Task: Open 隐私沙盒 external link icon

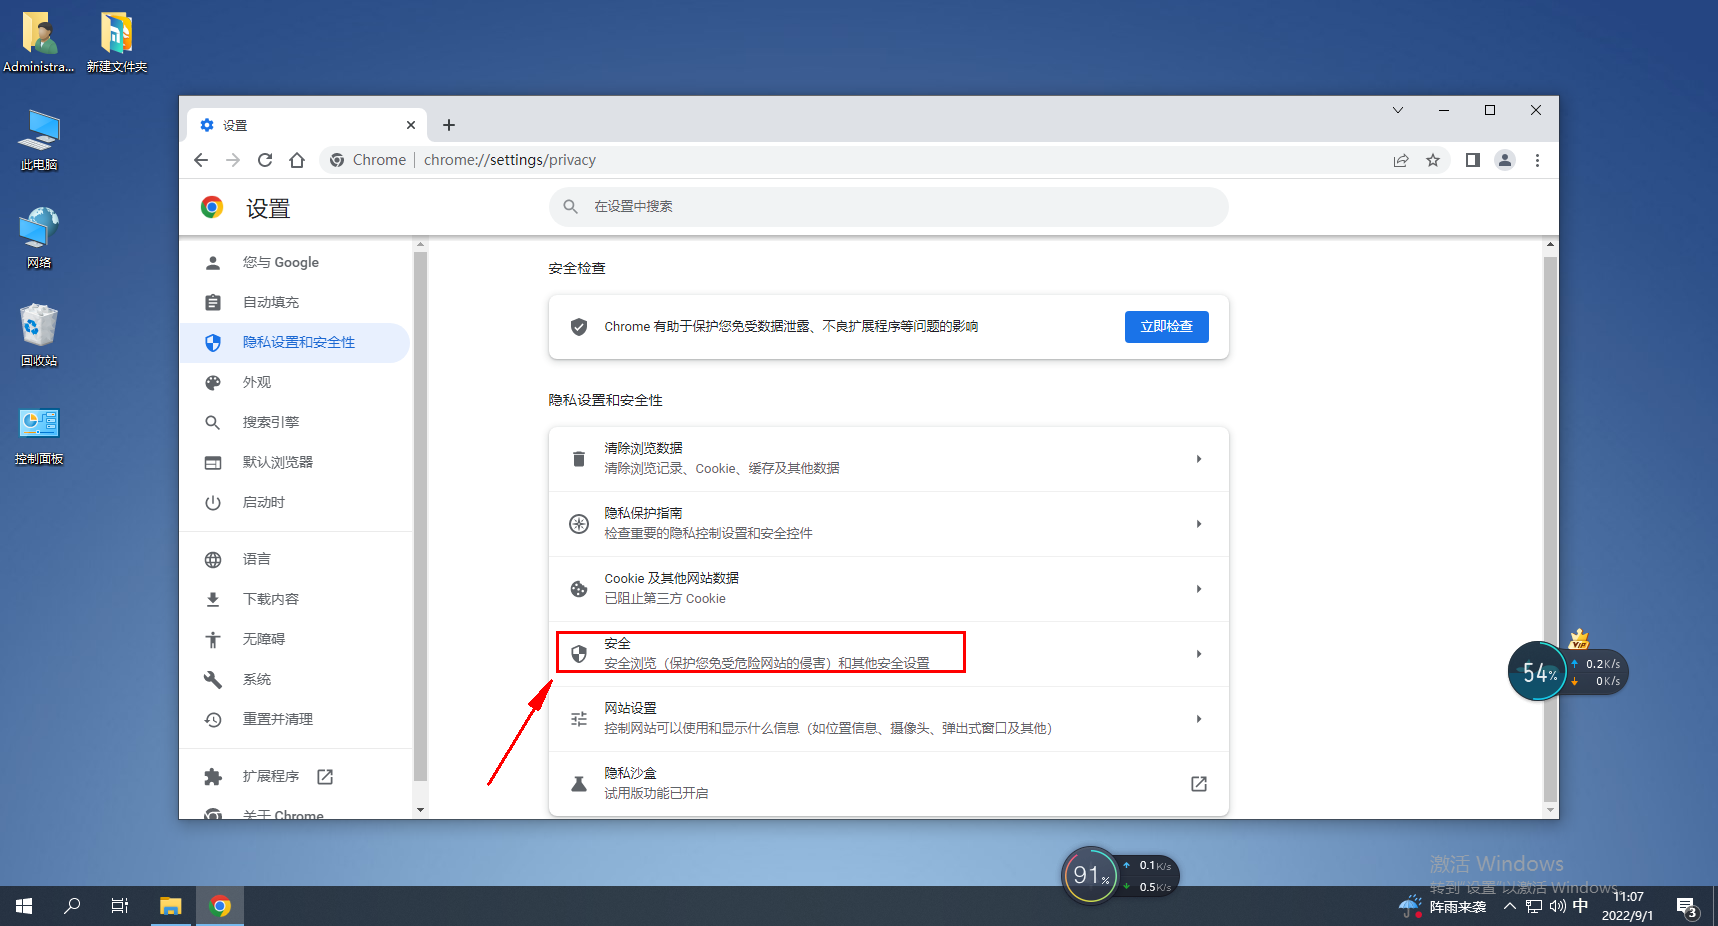Action: pos(1198,784)
